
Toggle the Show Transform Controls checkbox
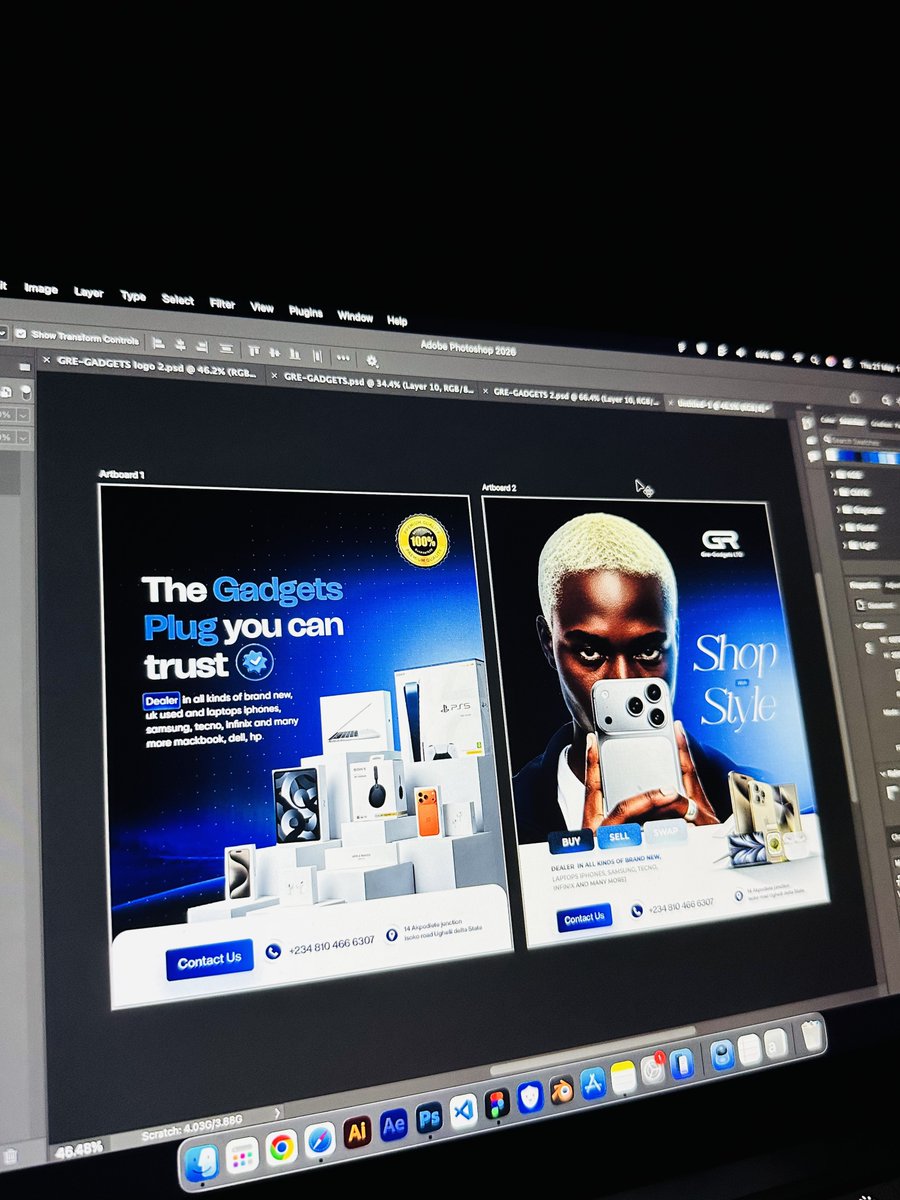pos(19,335)
